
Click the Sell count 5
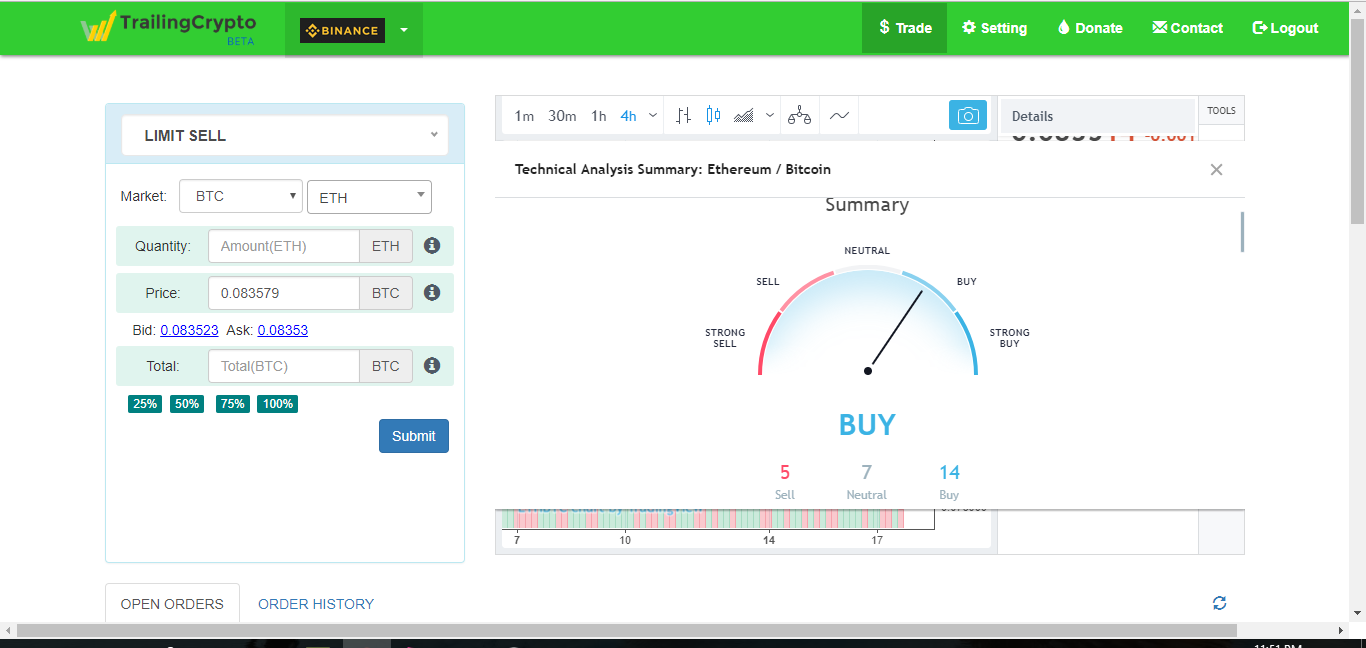[x=785, y=472]
